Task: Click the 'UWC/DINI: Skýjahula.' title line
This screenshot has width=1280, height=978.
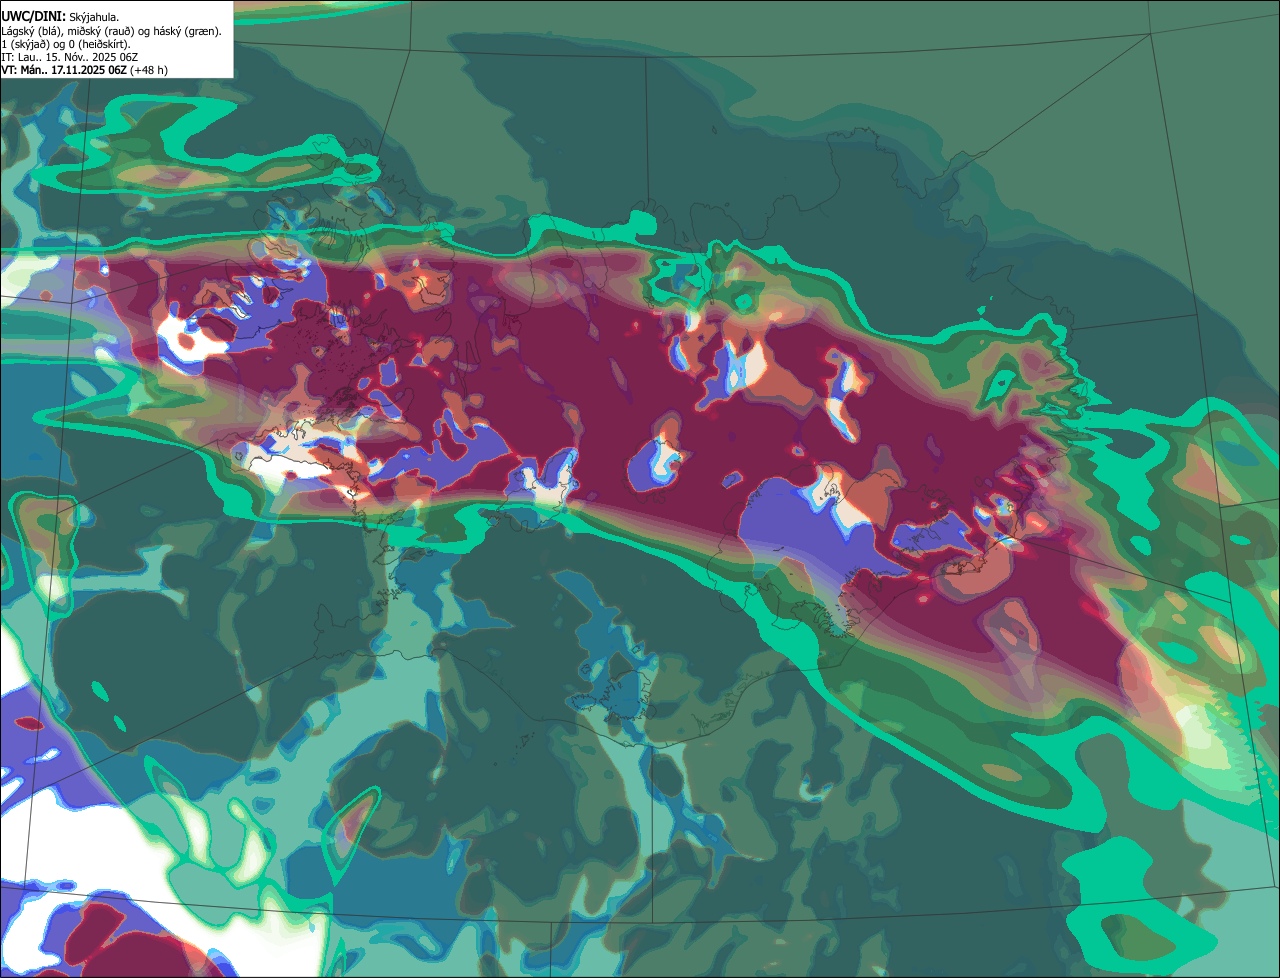Action: 60,16
